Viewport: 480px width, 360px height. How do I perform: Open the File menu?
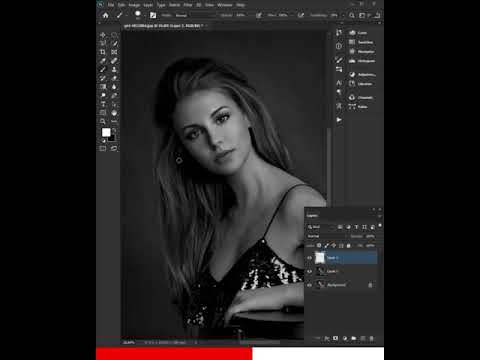tap(111, 5)
